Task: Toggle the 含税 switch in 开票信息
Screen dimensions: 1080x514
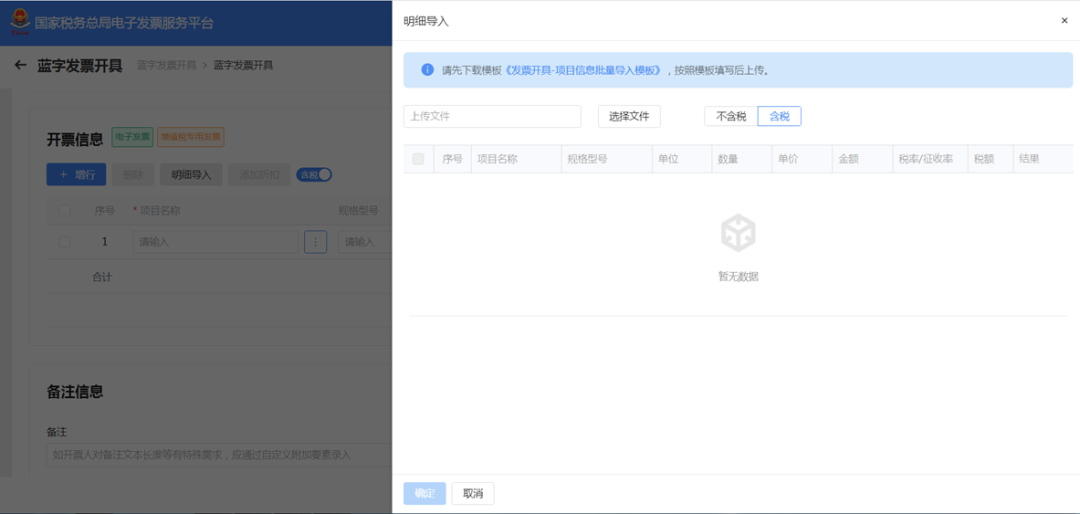Action: pyautogui.click(x=314, y=174)
